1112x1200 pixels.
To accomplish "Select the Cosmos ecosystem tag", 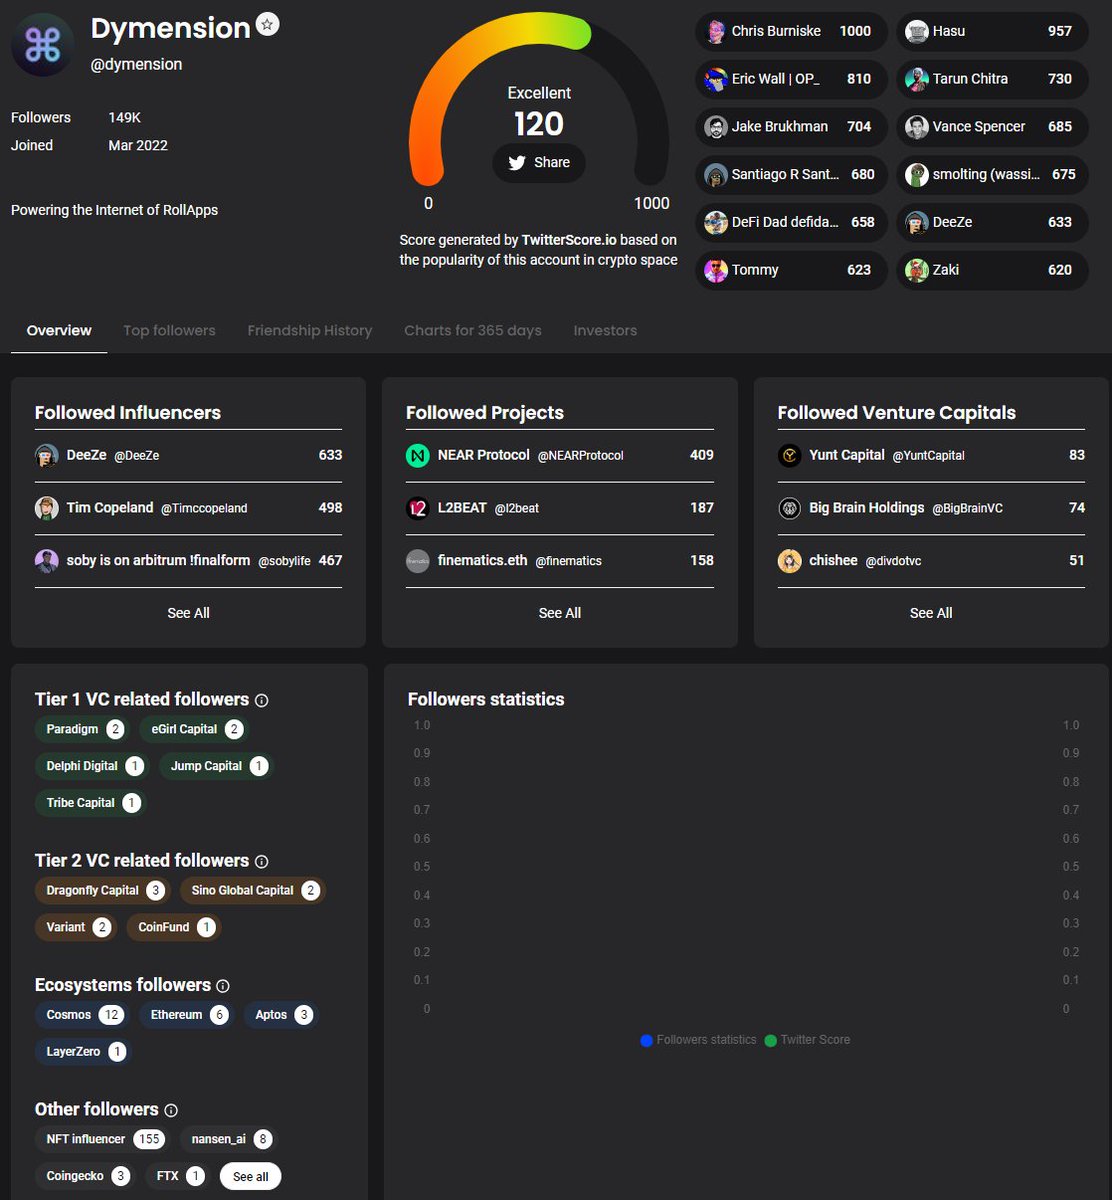I will click(82, 1016).
